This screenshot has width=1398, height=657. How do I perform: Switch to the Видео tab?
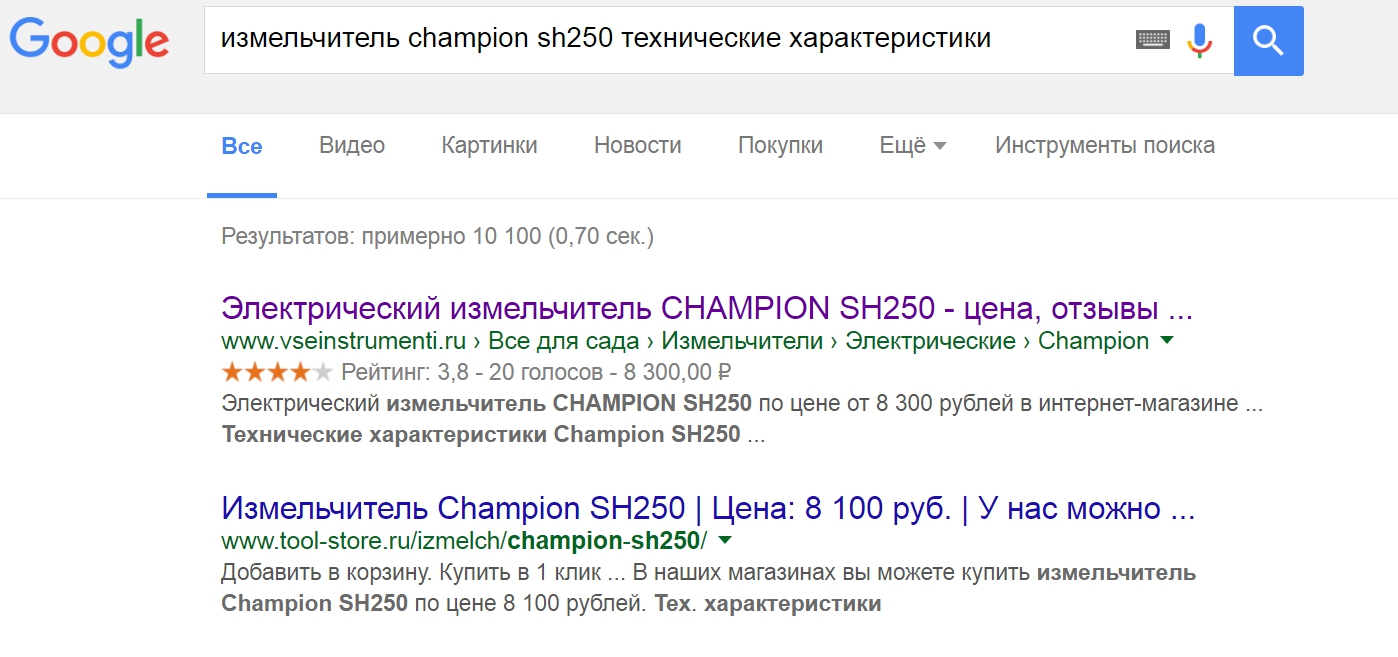point(352,146)
